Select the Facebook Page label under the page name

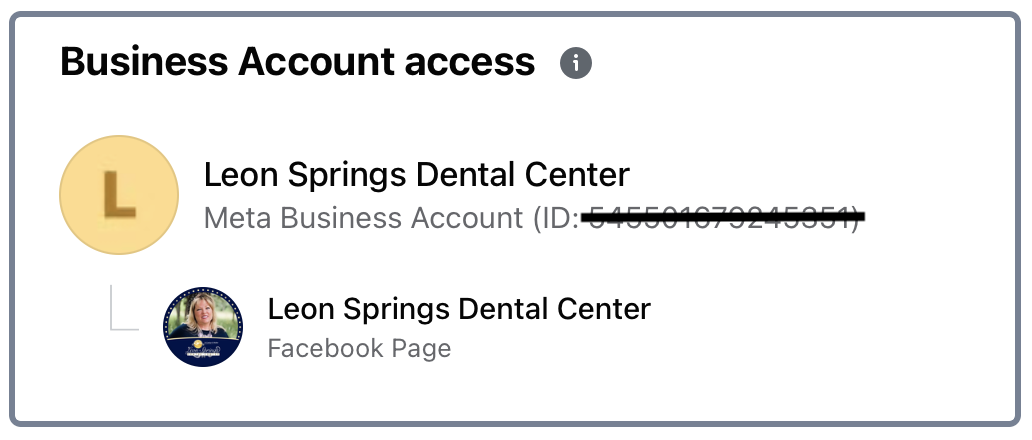(359, 349)
